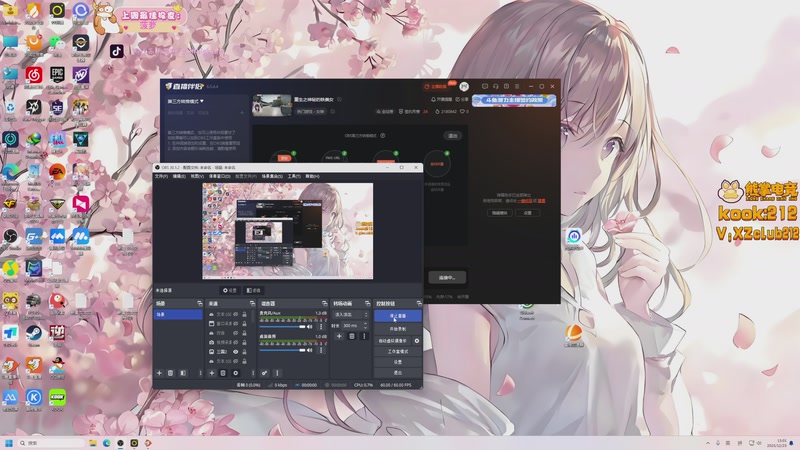Screen dimensions: 800x450
Task: Open the 文件(F) menu in OBS
Action: (161, 177)
